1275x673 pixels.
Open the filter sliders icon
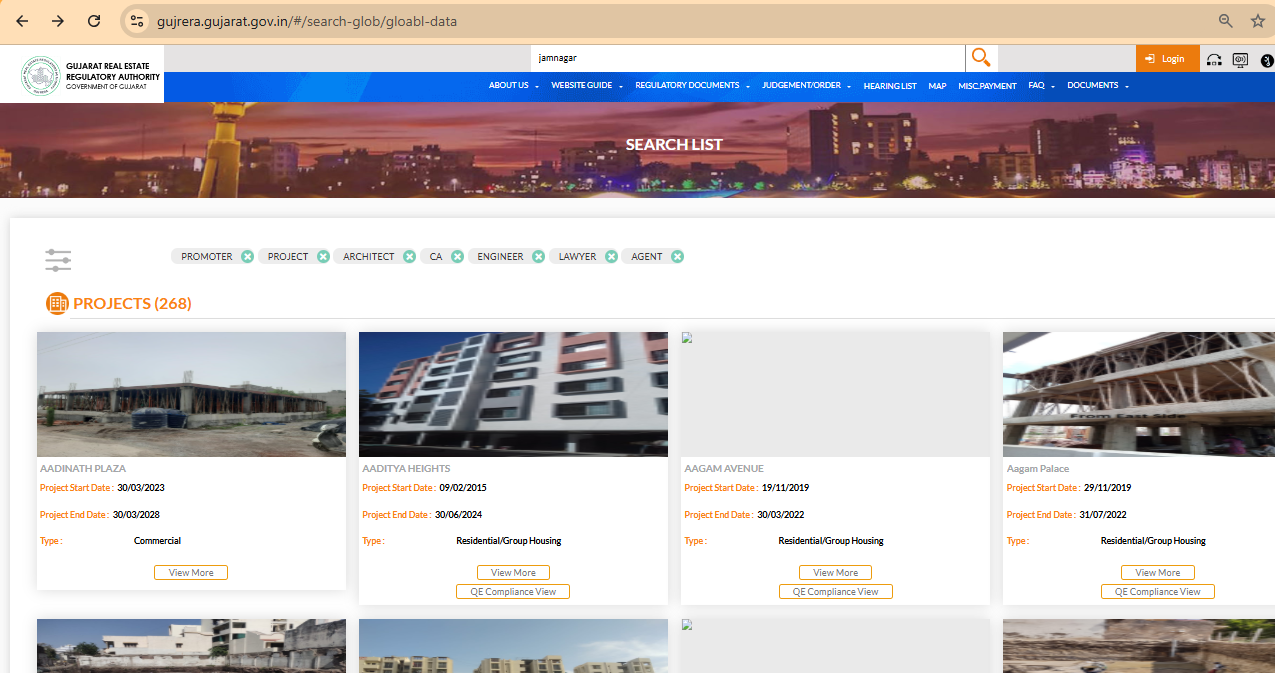pos(58,260)
